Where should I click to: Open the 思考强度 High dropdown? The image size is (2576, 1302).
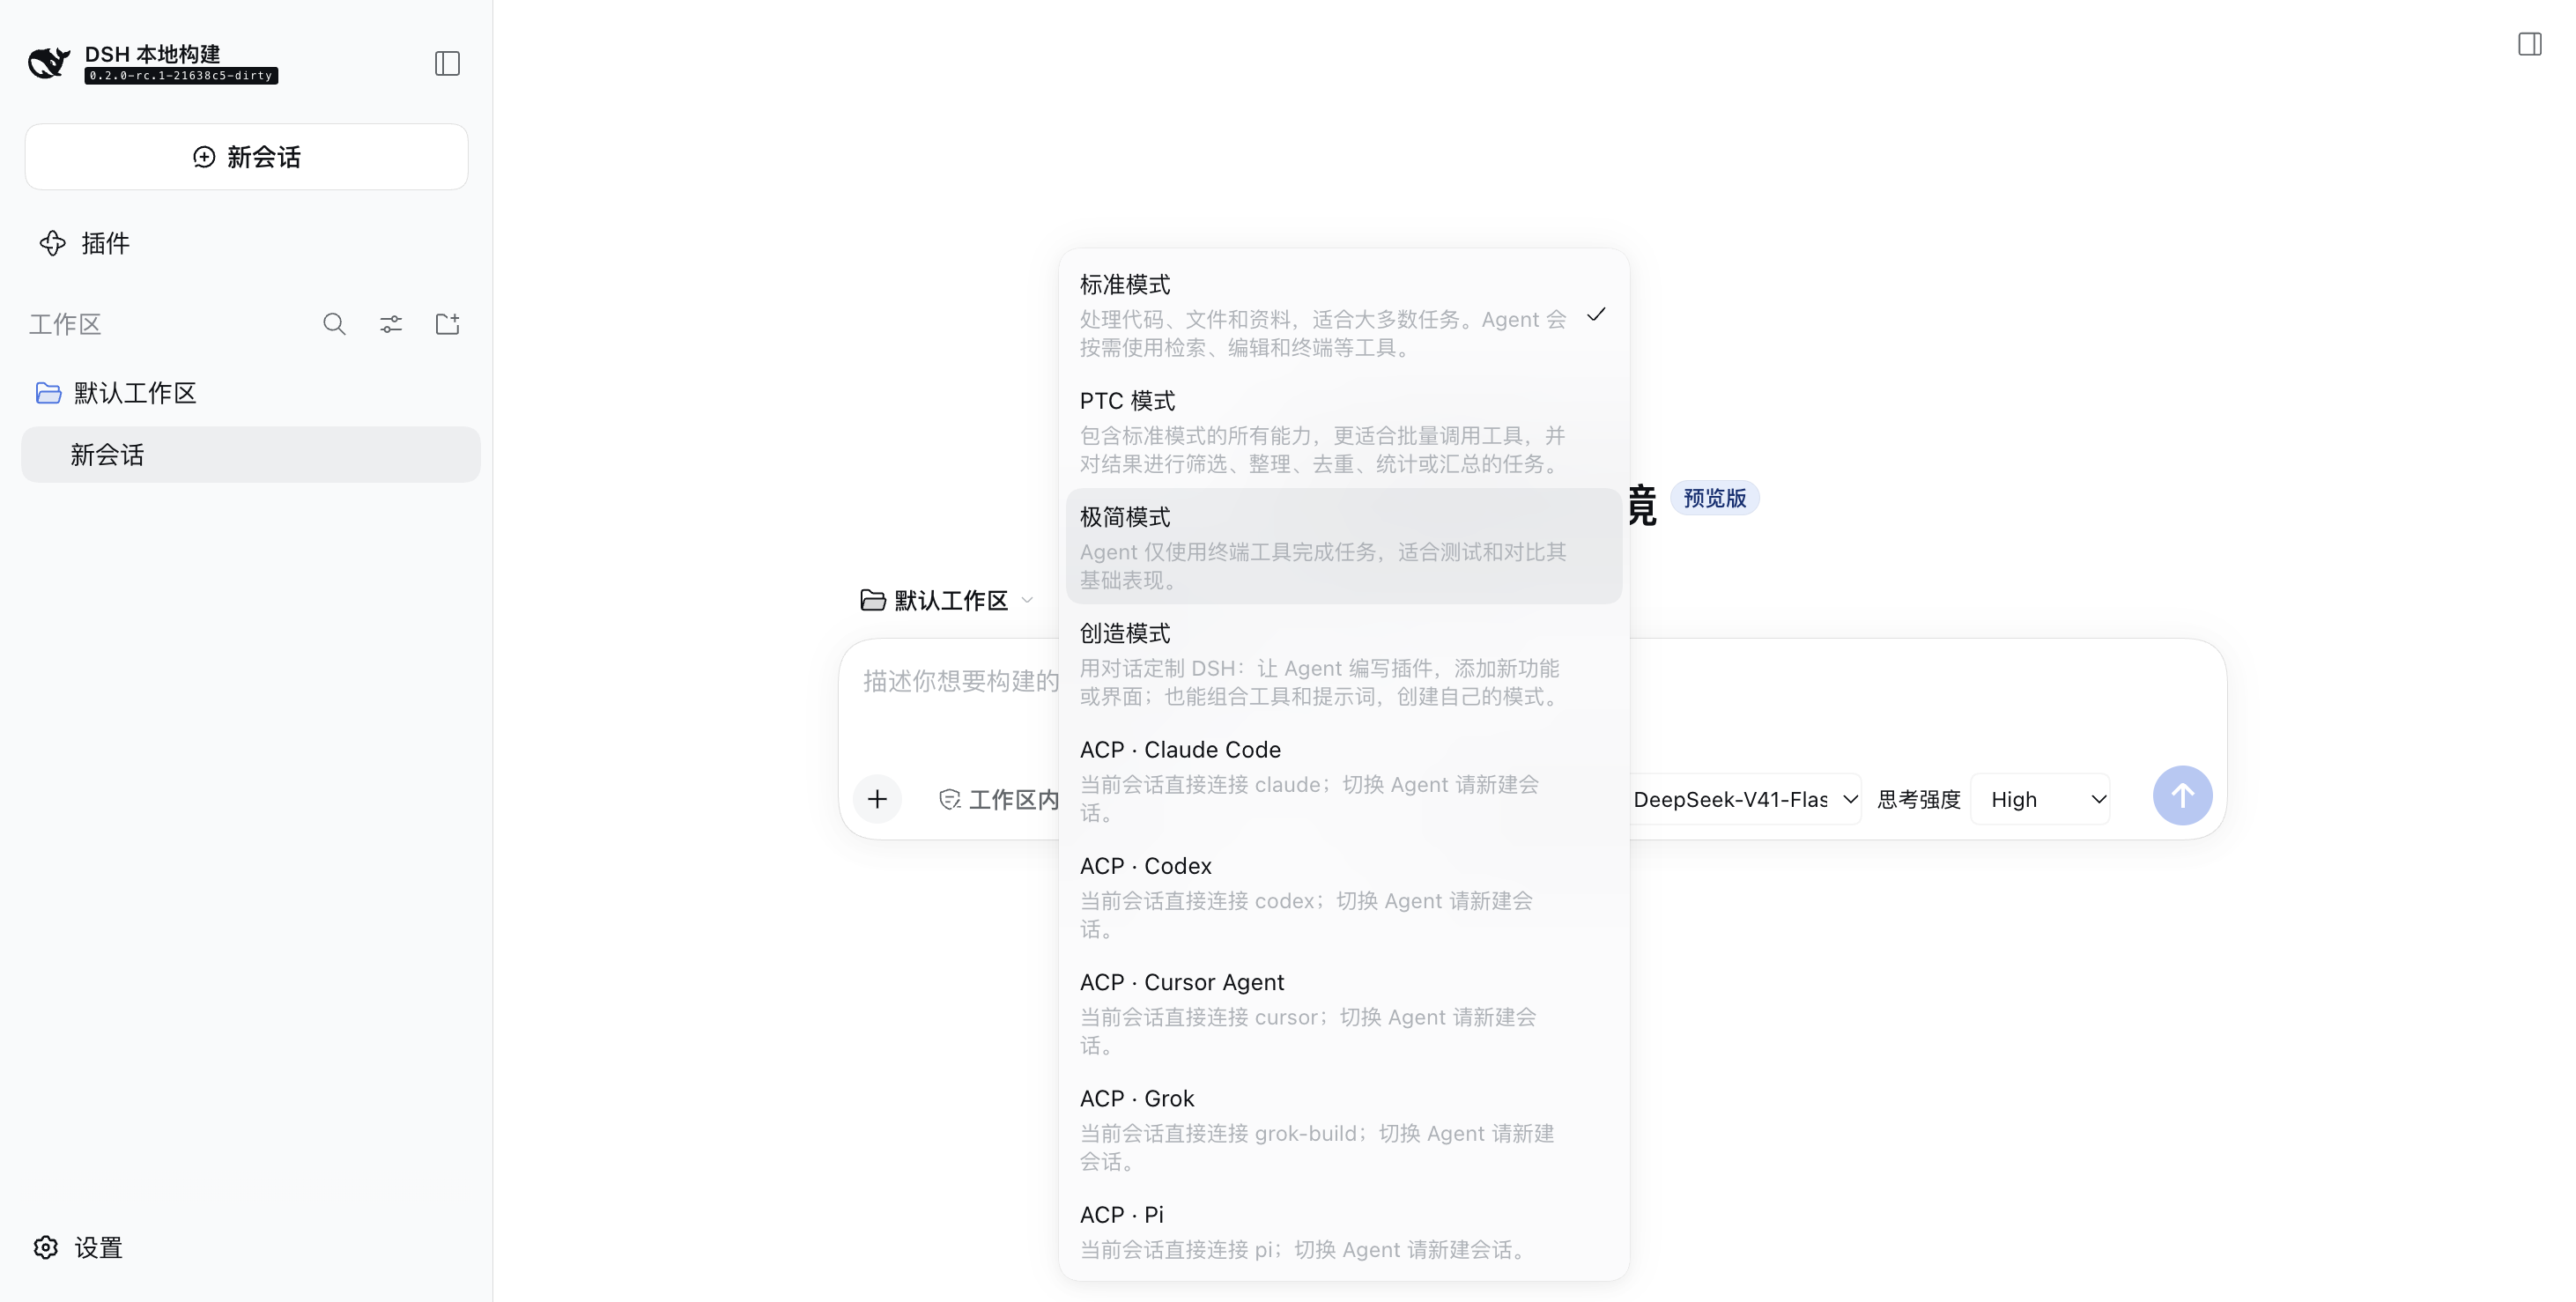coord(2040,799)
